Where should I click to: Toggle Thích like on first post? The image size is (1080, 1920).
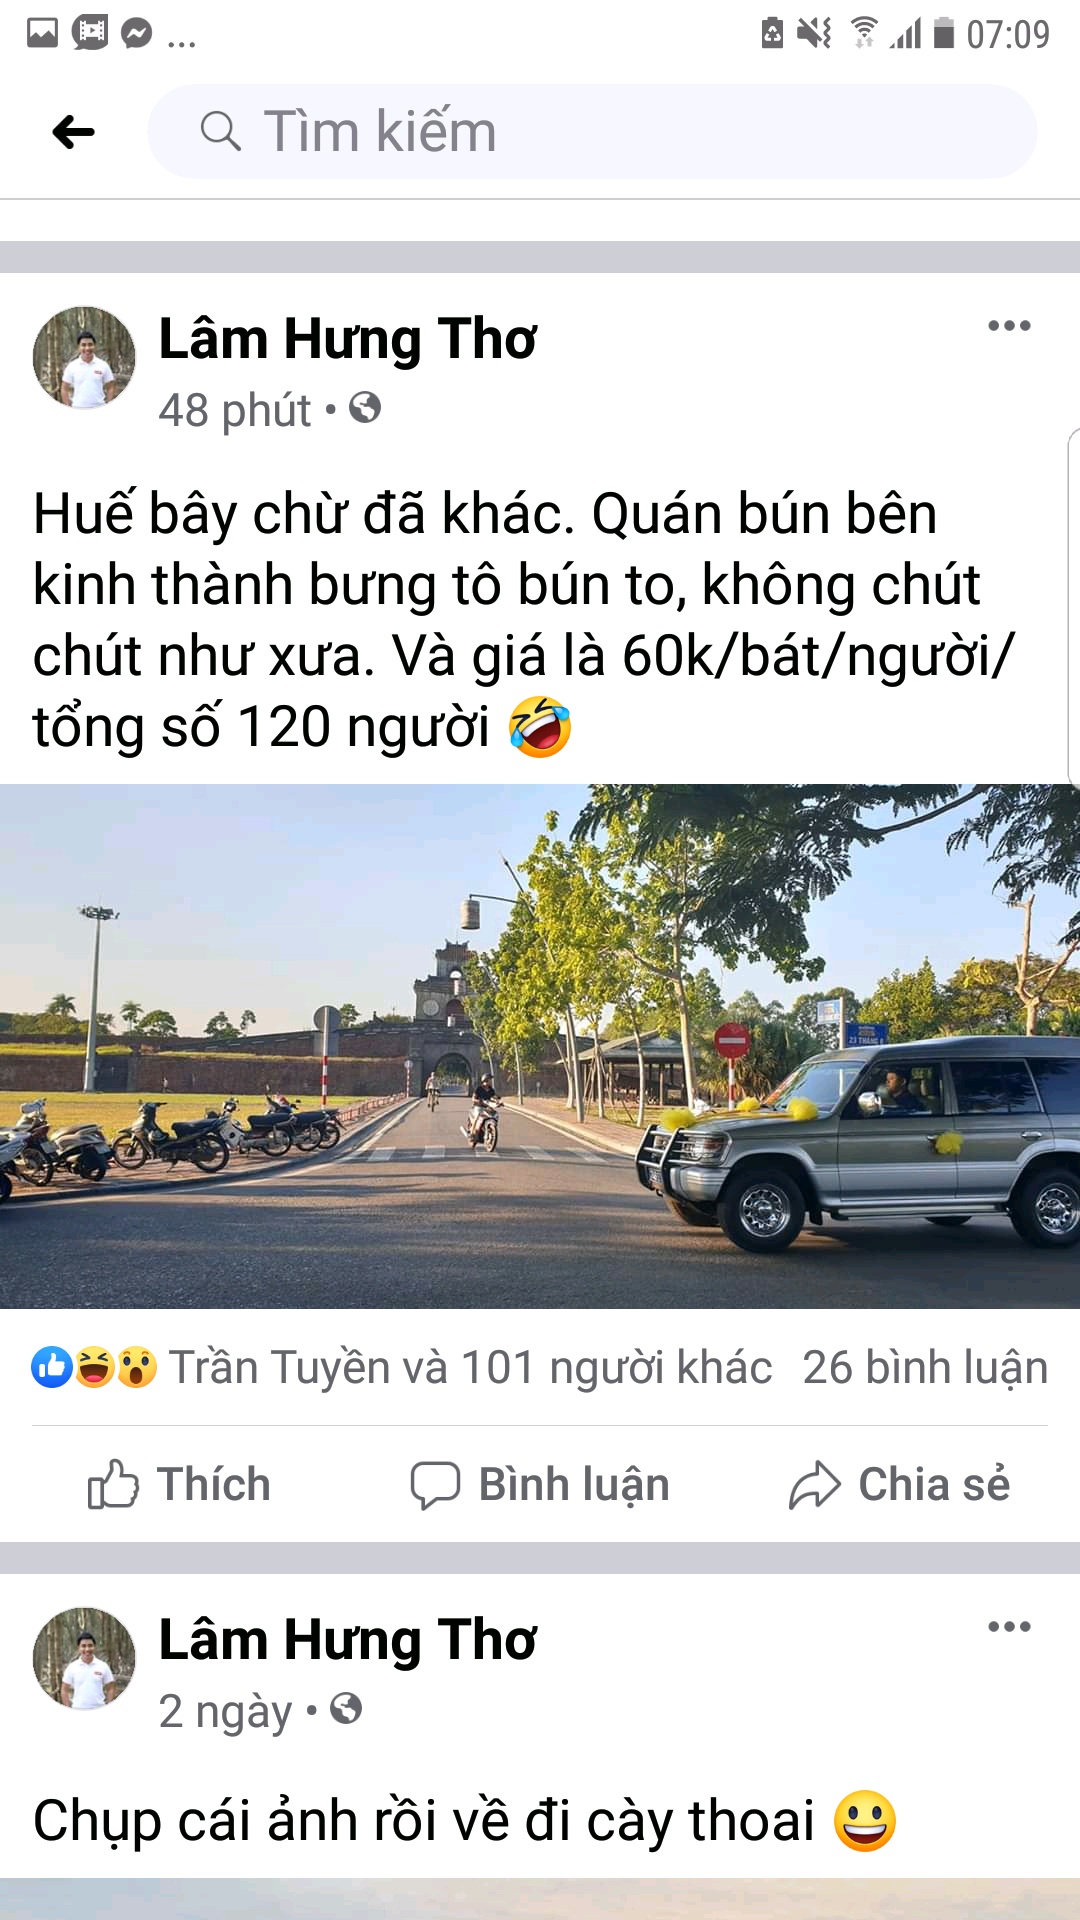(x=179, y=1484)
